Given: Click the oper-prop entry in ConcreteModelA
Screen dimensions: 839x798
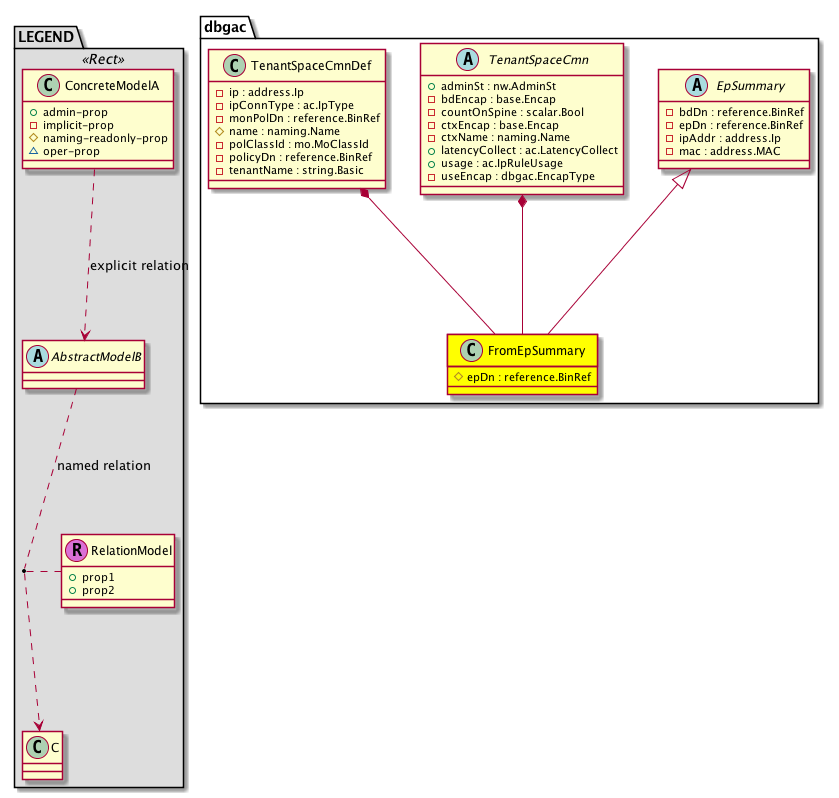Looking at the screenshot, I should (99, 151).
